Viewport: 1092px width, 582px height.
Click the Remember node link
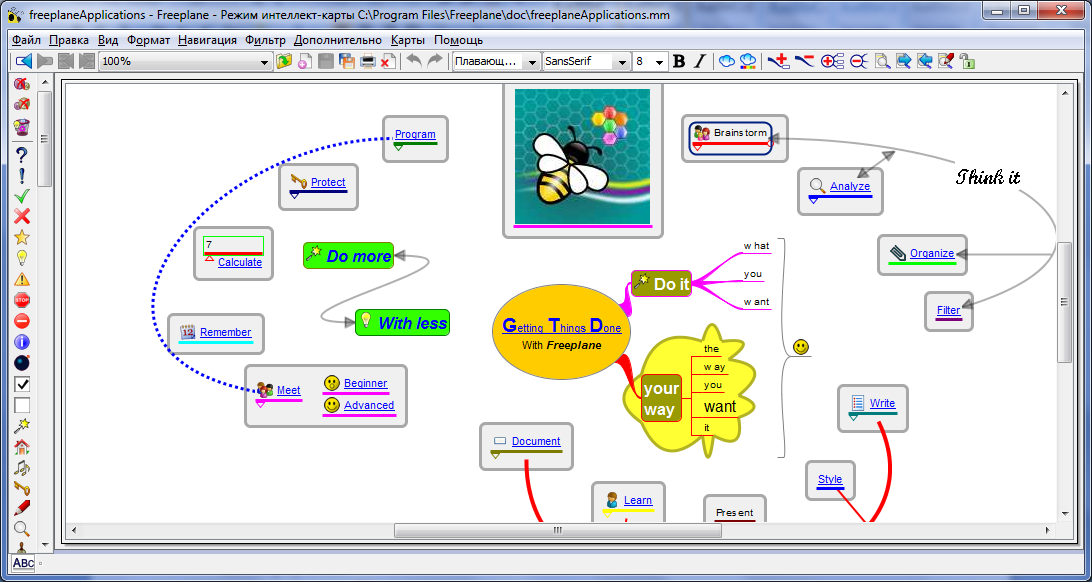pyautogui.click(x=226, y=332)
